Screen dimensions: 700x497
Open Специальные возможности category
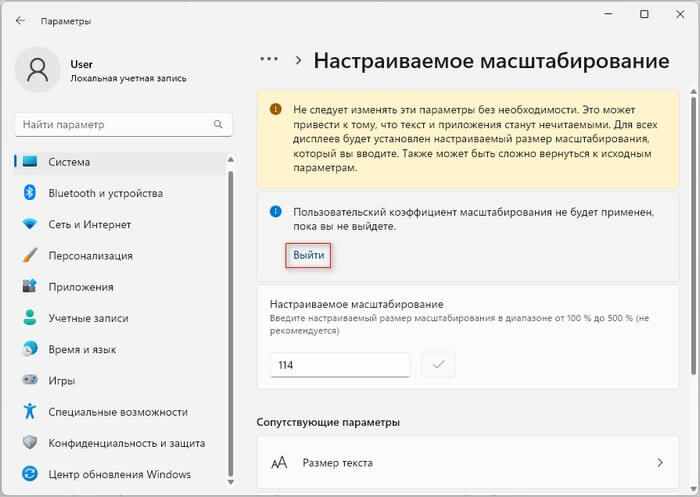click(x=120, y=412)
